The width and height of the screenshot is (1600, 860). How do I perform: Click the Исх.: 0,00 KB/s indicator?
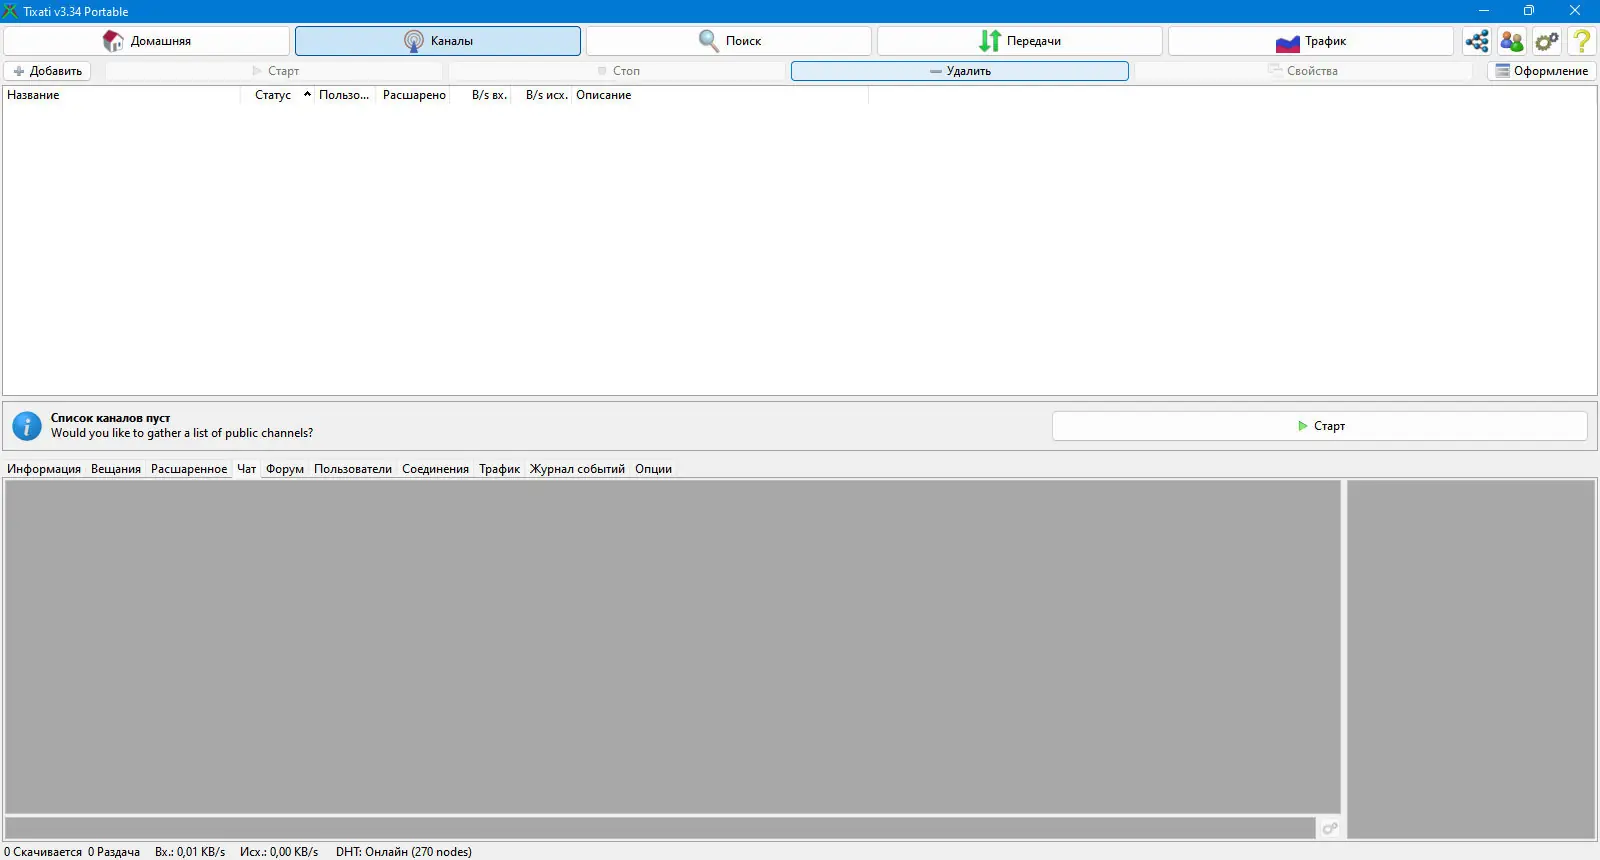(279, 852)
